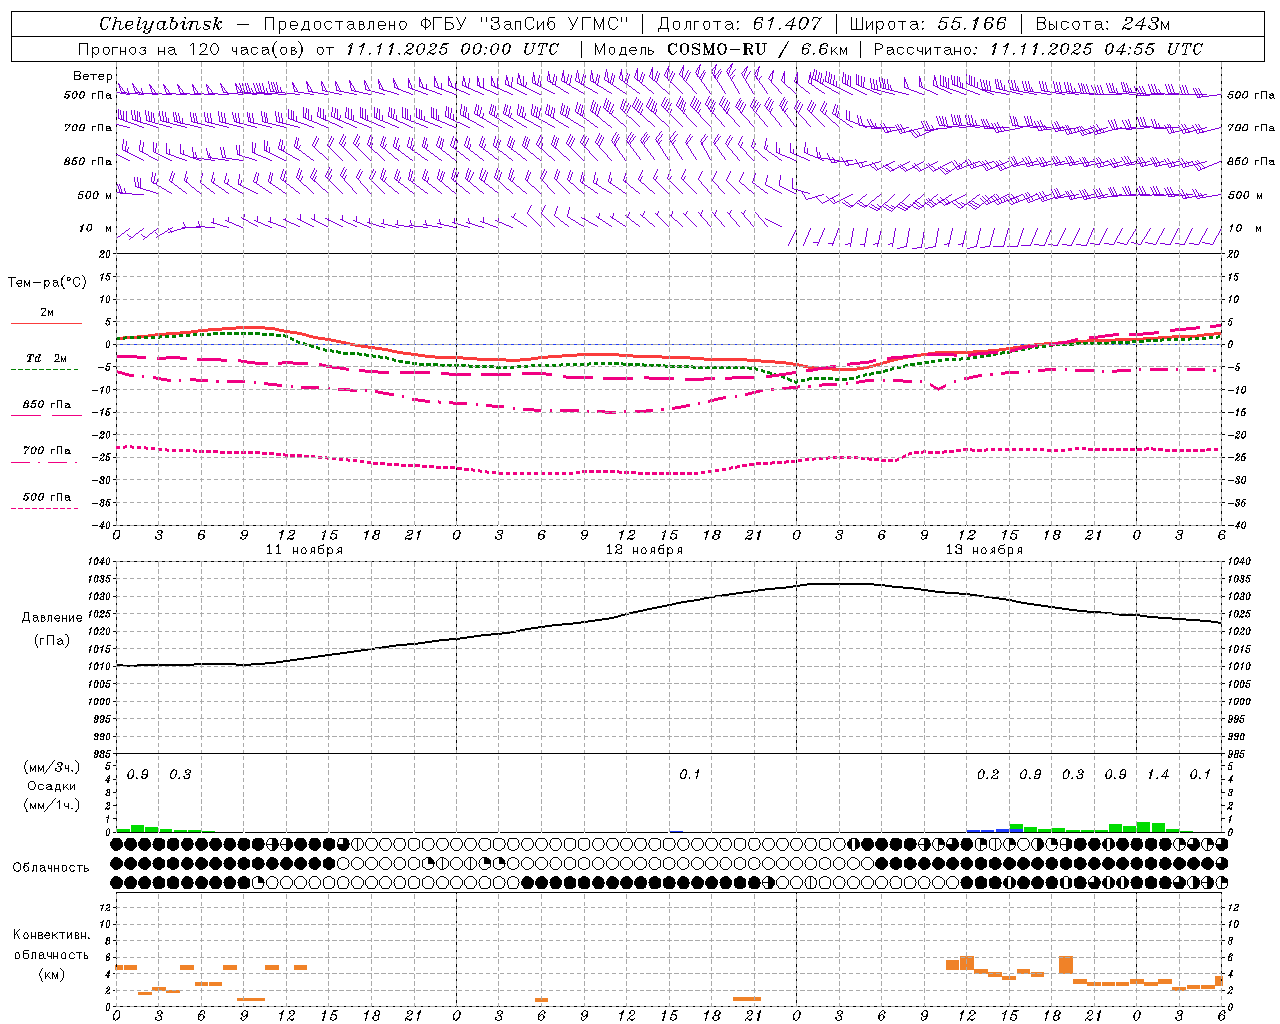The image size is (1280, 1024).
Task: Click the solid red 2м legend line
Action: click(x=46, y=323)
